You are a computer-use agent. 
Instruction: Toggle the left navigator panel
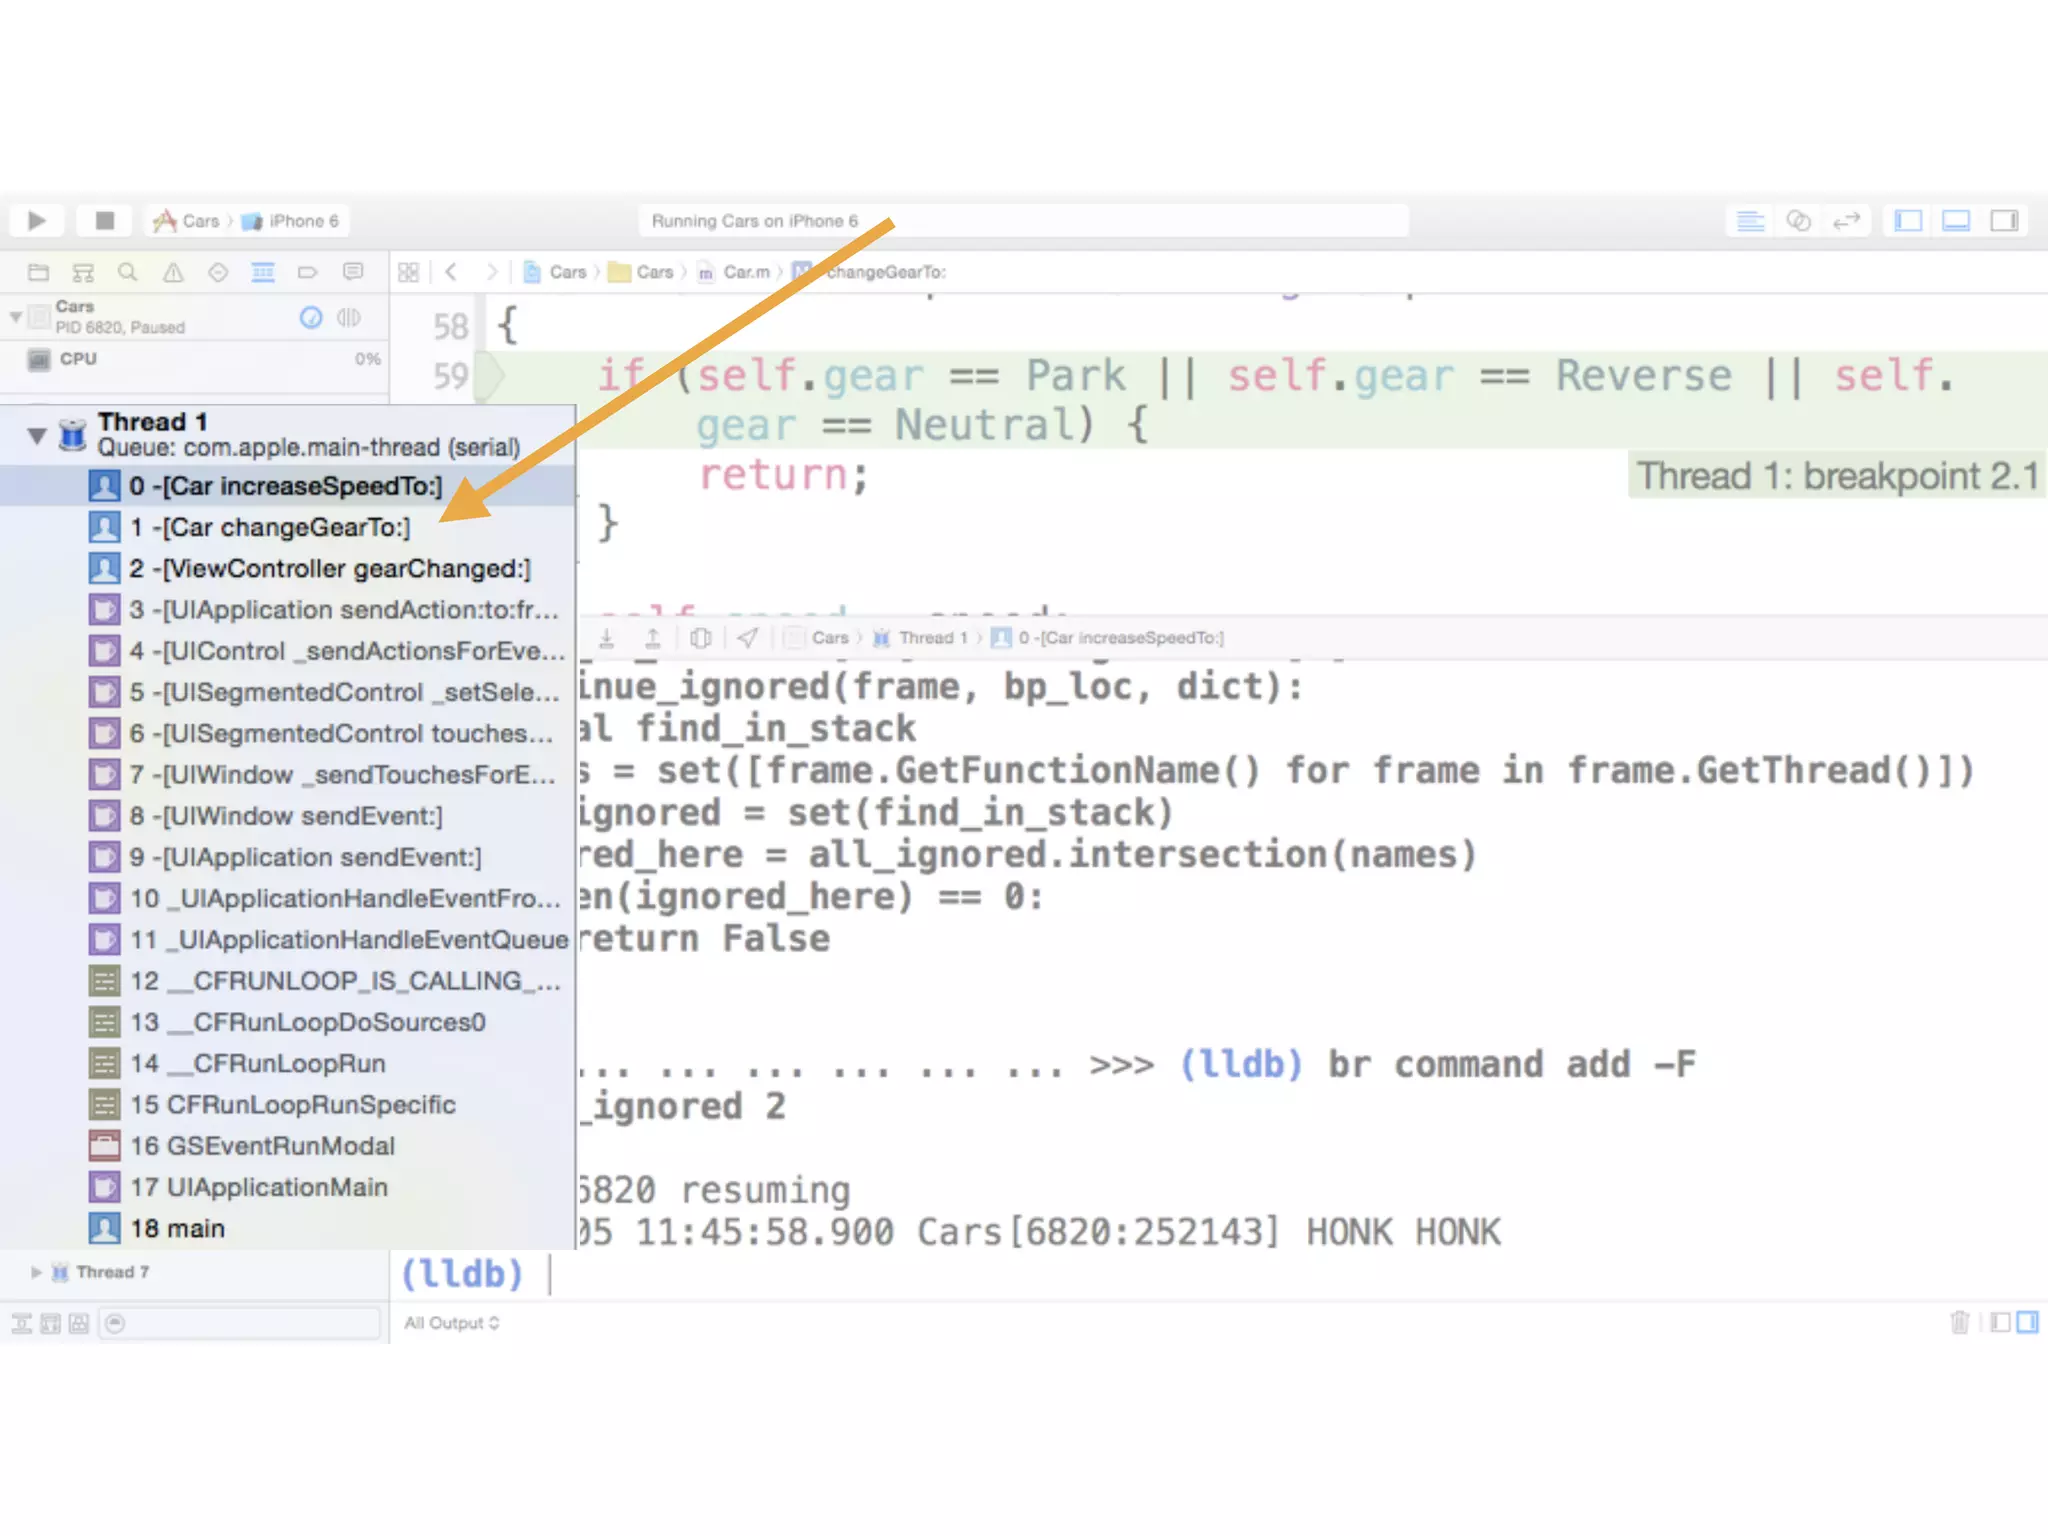click(x=1908, y=220)
